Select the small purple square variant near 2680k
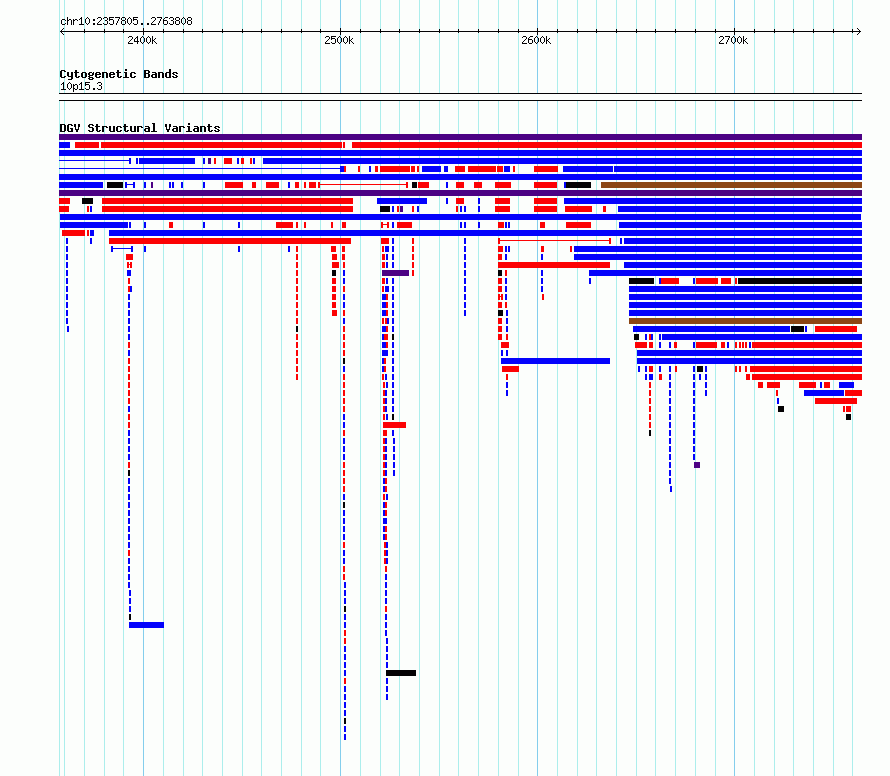This screenshot has width=890, height=776. [x=697, y=465]
